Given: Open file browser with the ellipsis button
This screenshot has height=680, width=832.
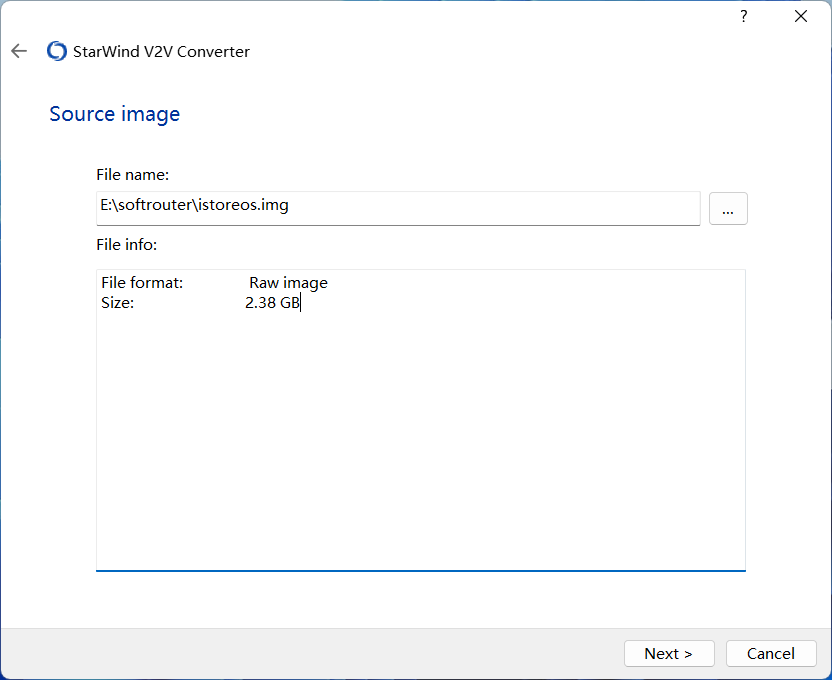Looking at the screenshot, I should pyautogui.click(x=728, y=209).
